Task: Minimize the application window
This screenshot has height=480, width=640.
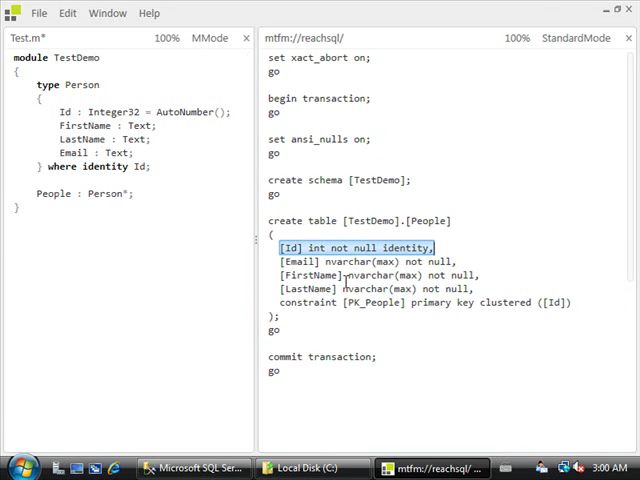Action: click(606, 10)
